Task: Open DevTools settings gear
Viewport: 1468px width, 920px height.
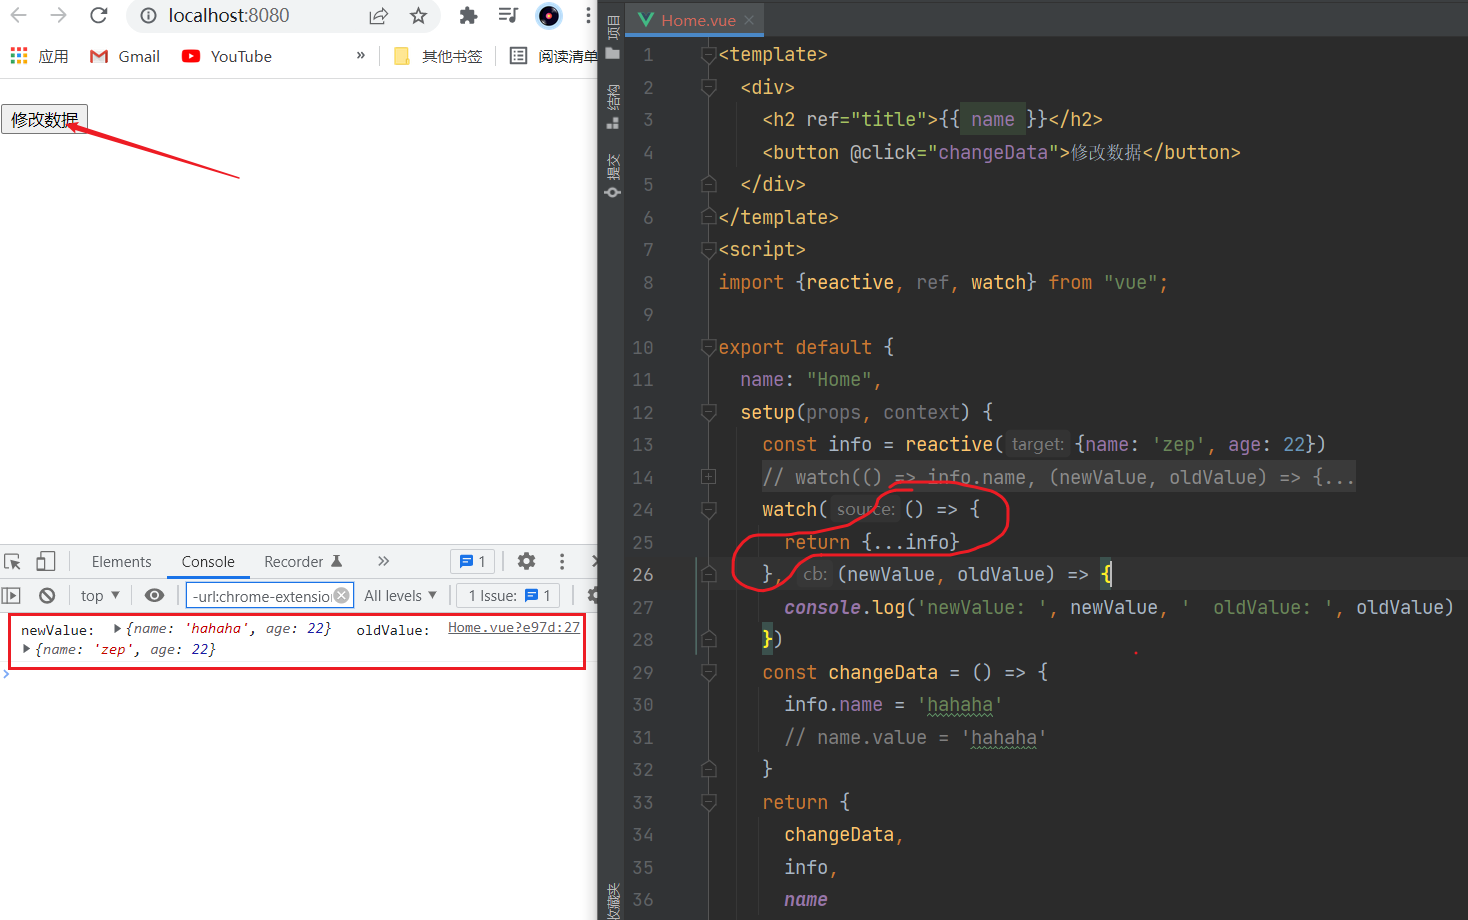Action: click(526, 561)
